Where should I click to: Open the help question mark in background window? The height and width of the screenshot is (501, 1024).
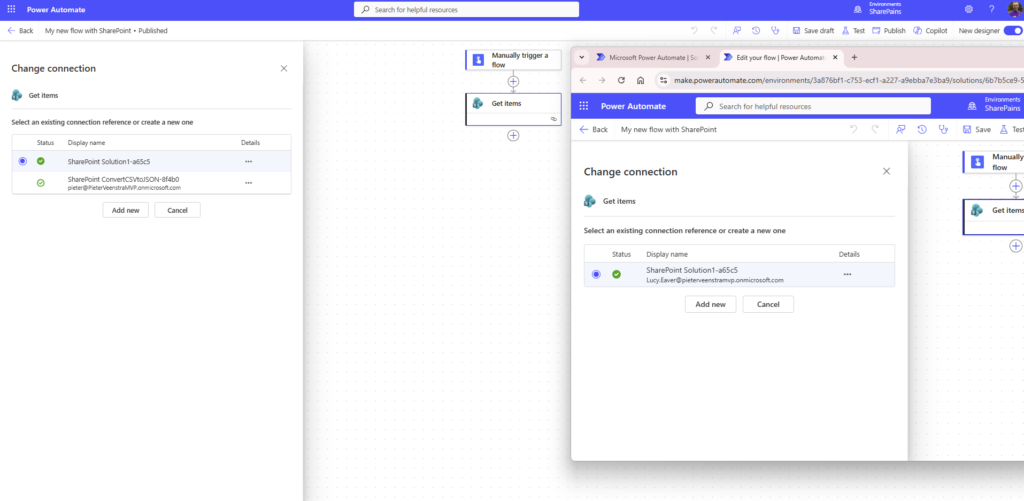[x=991, y=9]
